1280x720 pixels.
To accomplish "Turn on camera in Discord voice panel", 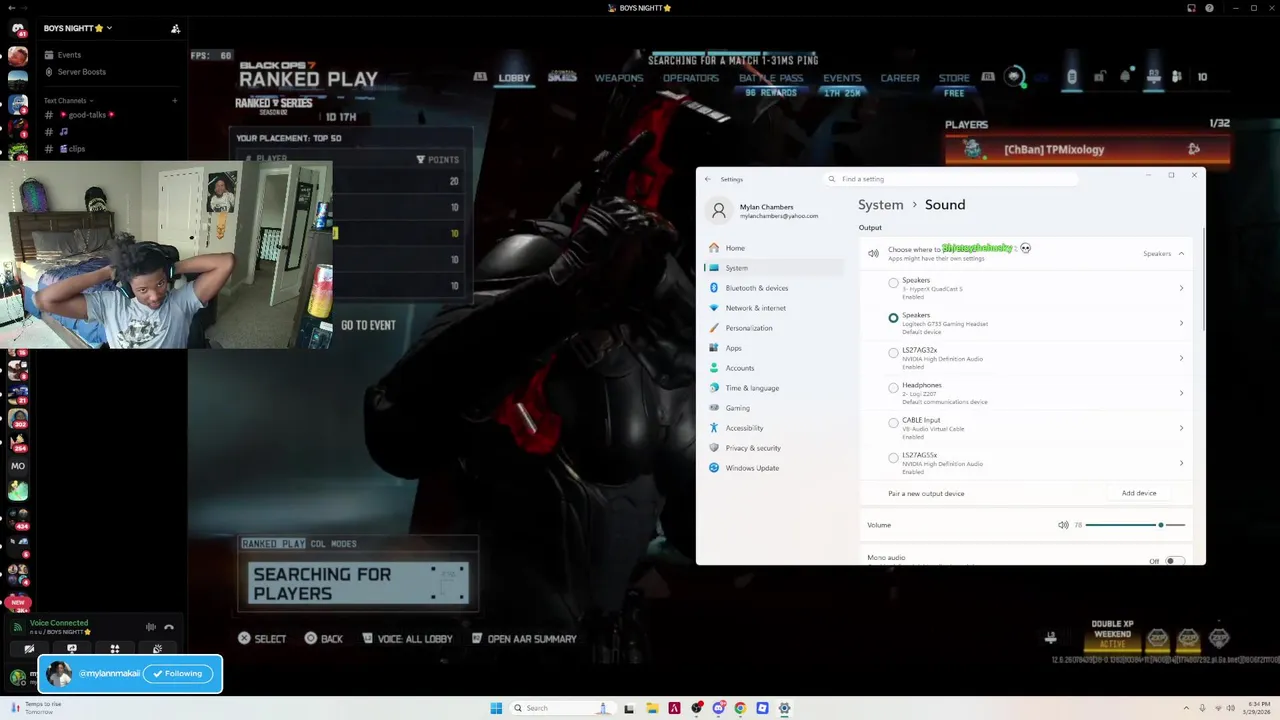I will coord(29,649).
